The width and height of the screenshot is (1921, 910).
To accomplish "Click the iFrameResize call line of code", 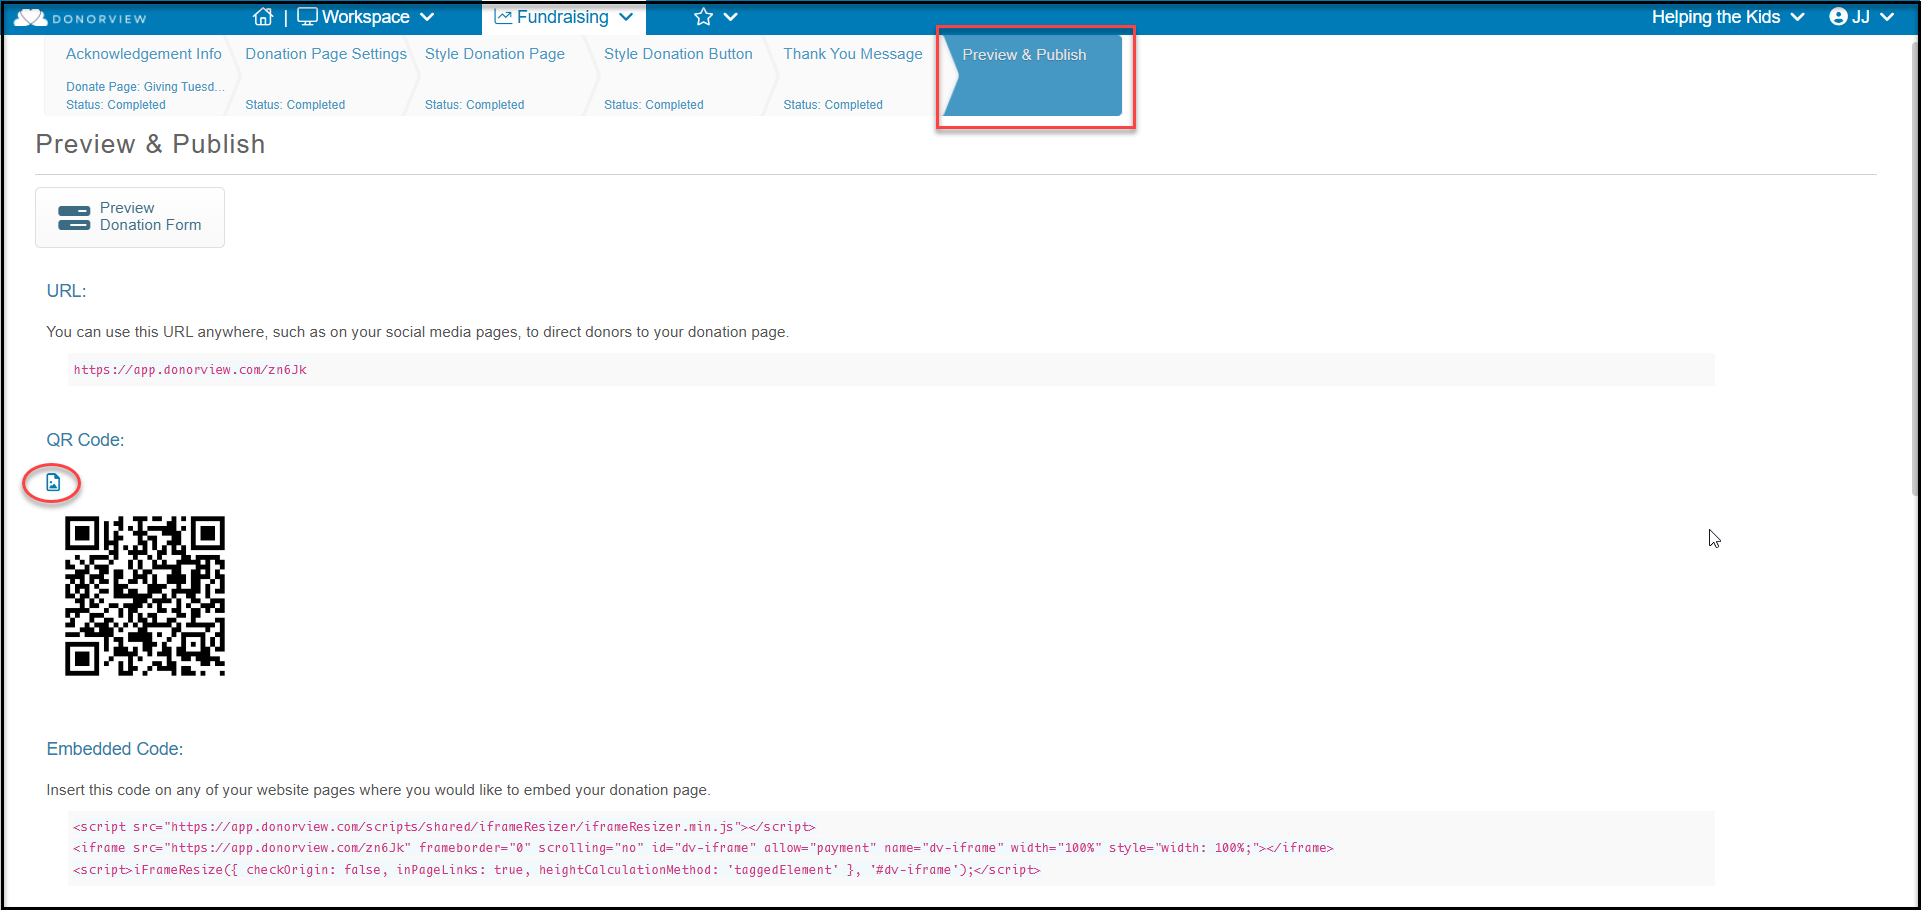I will coord(556,870).
